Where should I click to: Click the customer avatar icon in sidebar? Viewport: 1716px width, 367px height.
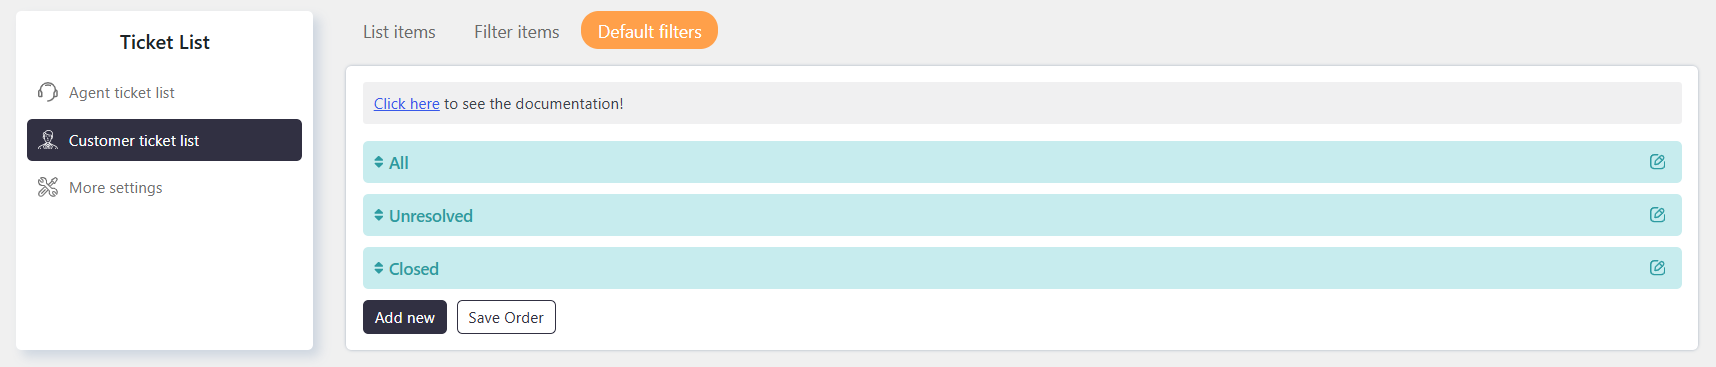coord(48,140)
